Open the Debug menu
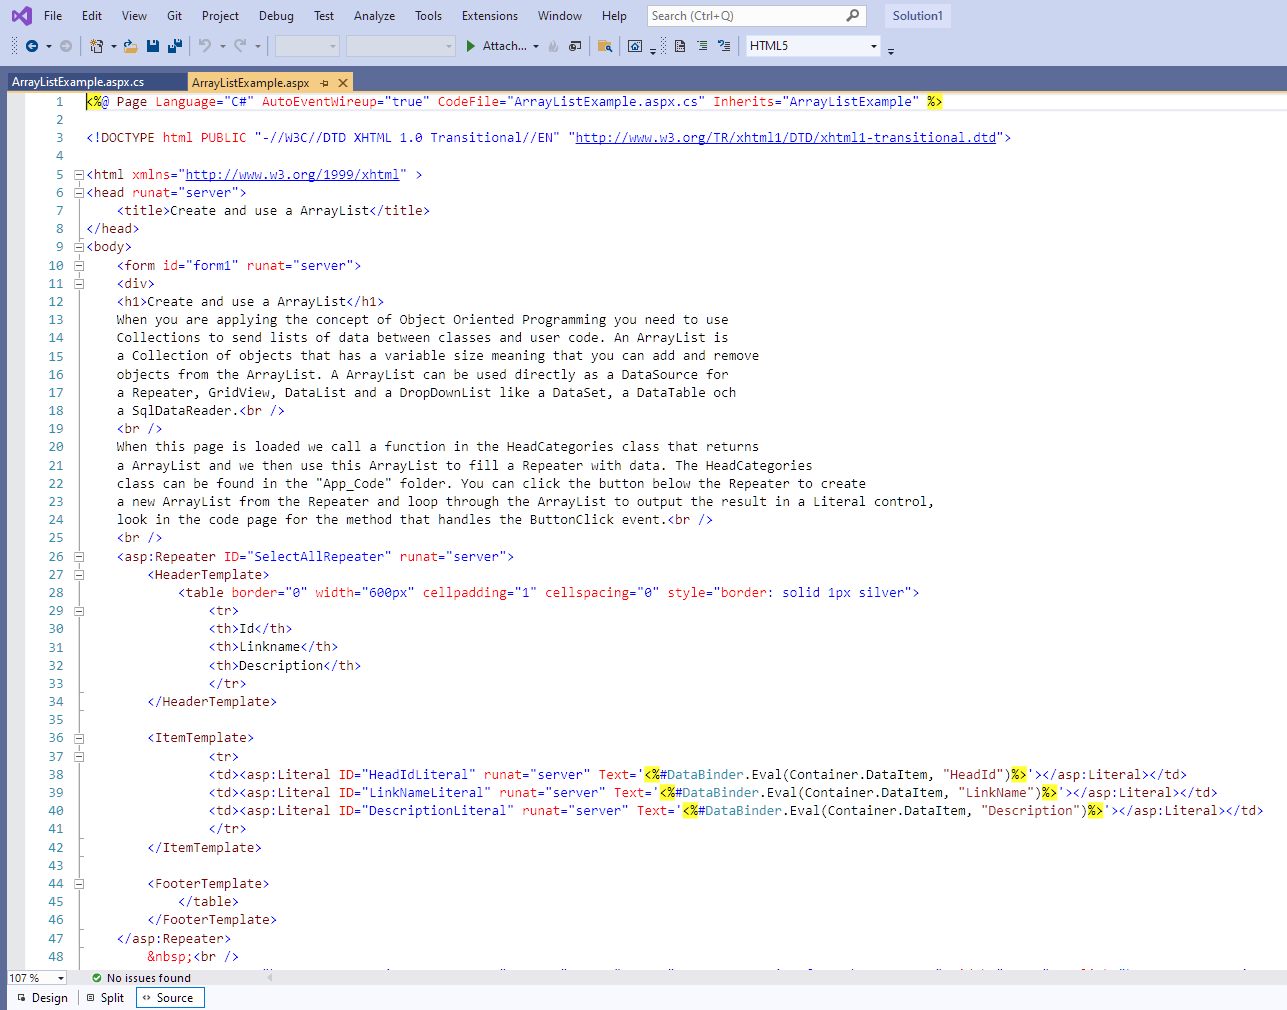1287x1010 pixels. pyautogui.click(x=276, y=16)
